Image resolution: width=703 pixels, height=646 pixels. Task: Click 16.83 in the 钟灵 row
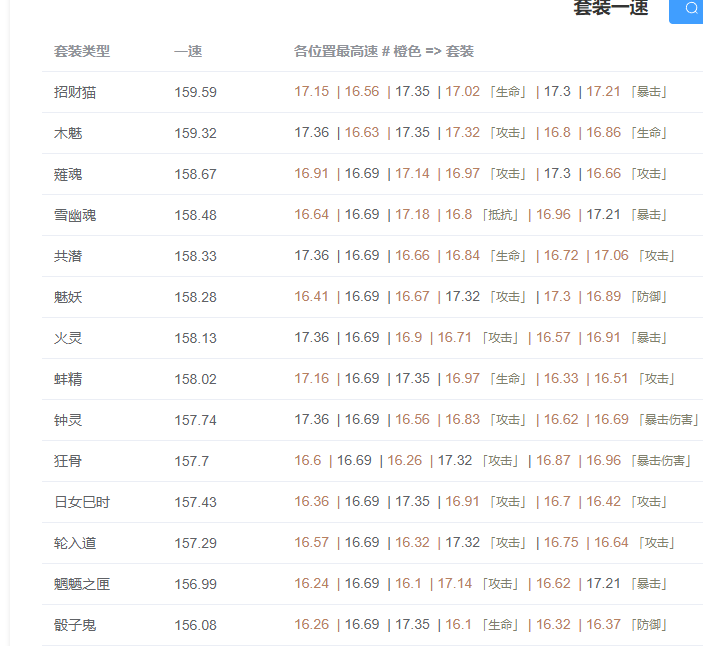click(462, 420)
